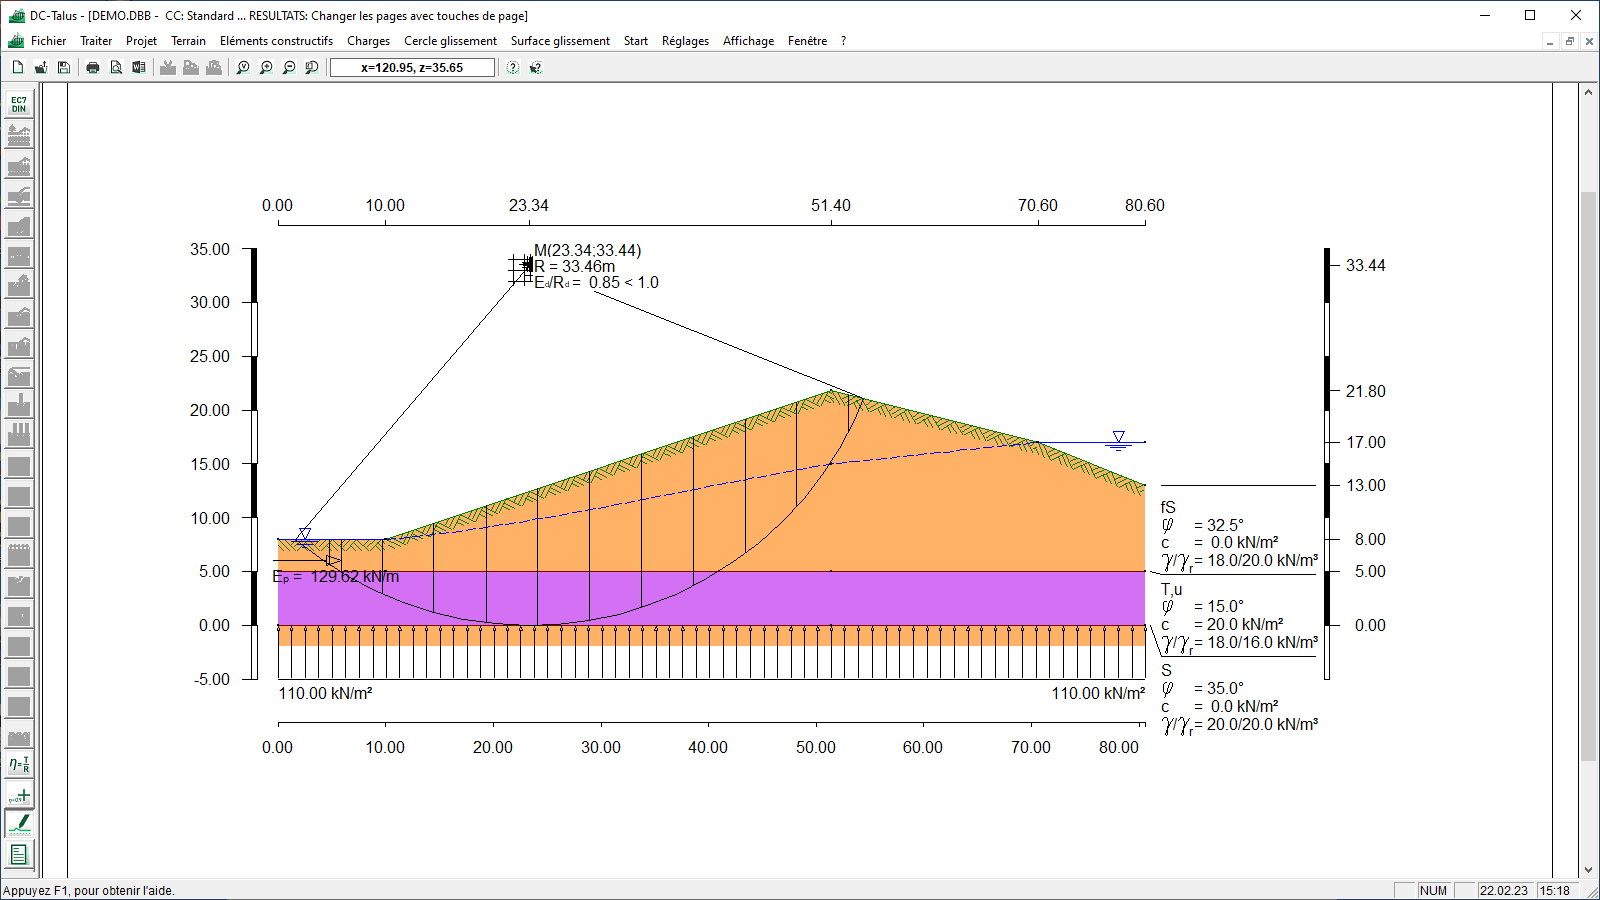Click the DC-Talus application icon in the title bar

[16, 15]
